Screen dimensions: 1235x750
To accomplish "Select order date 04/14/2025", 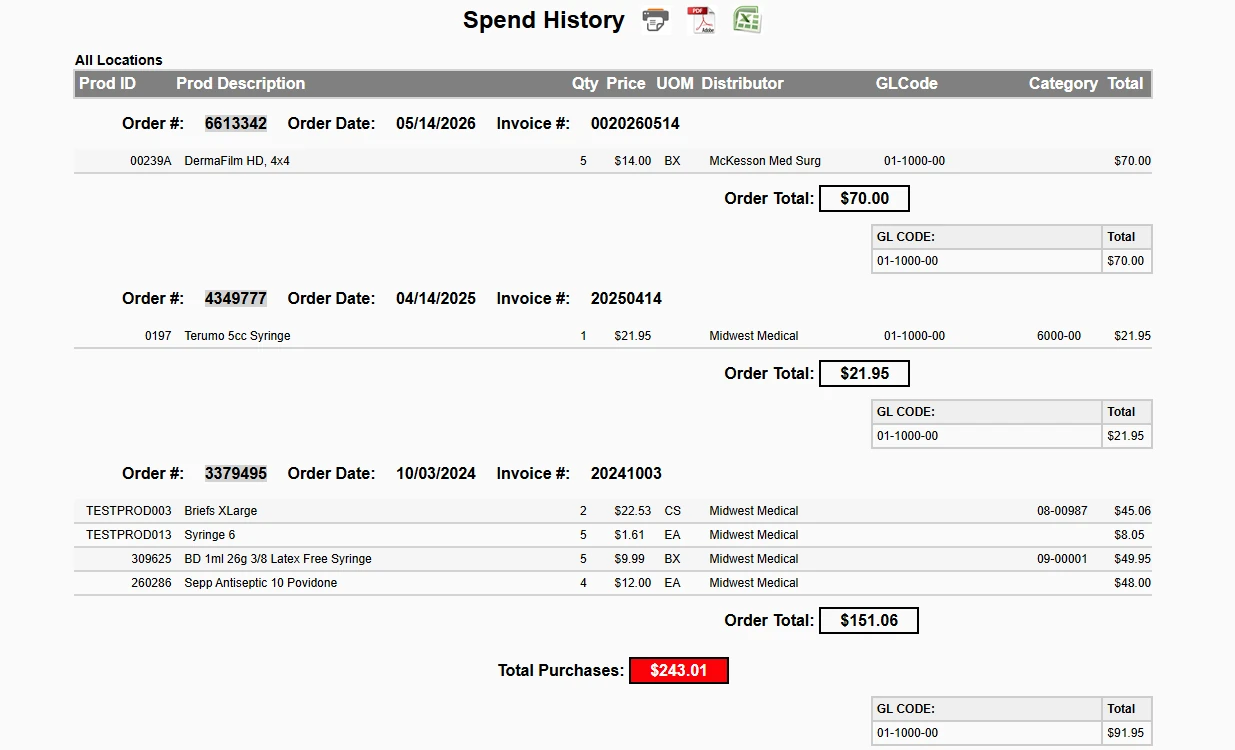I will (436, 298).
